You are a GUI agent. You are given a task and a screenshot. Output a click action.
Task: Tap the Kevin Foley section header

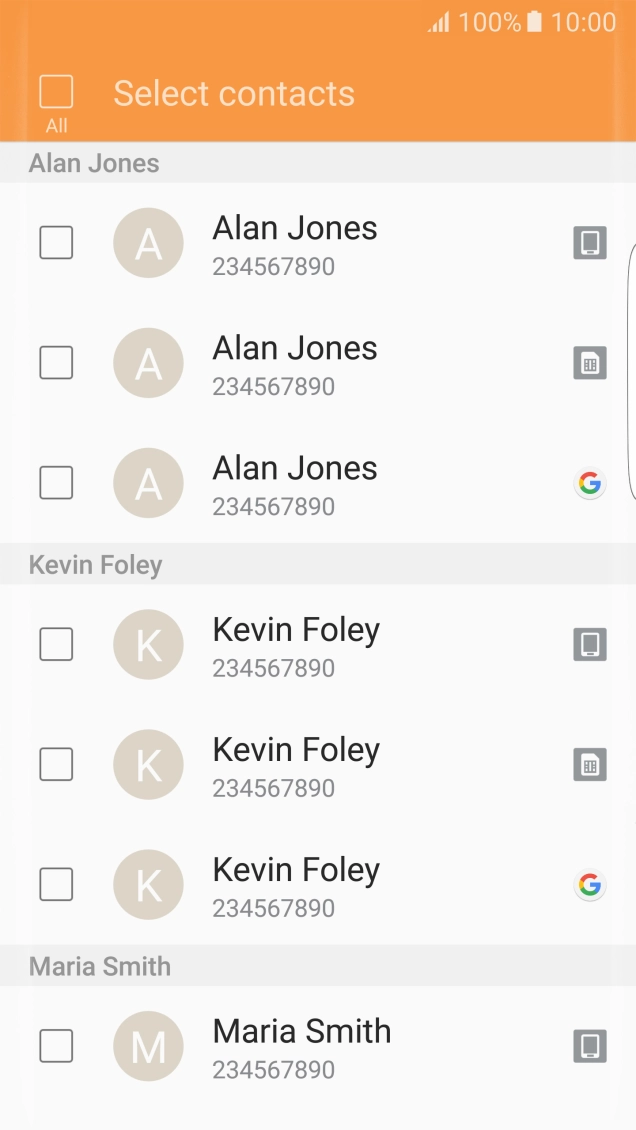(x=96, y=565)
